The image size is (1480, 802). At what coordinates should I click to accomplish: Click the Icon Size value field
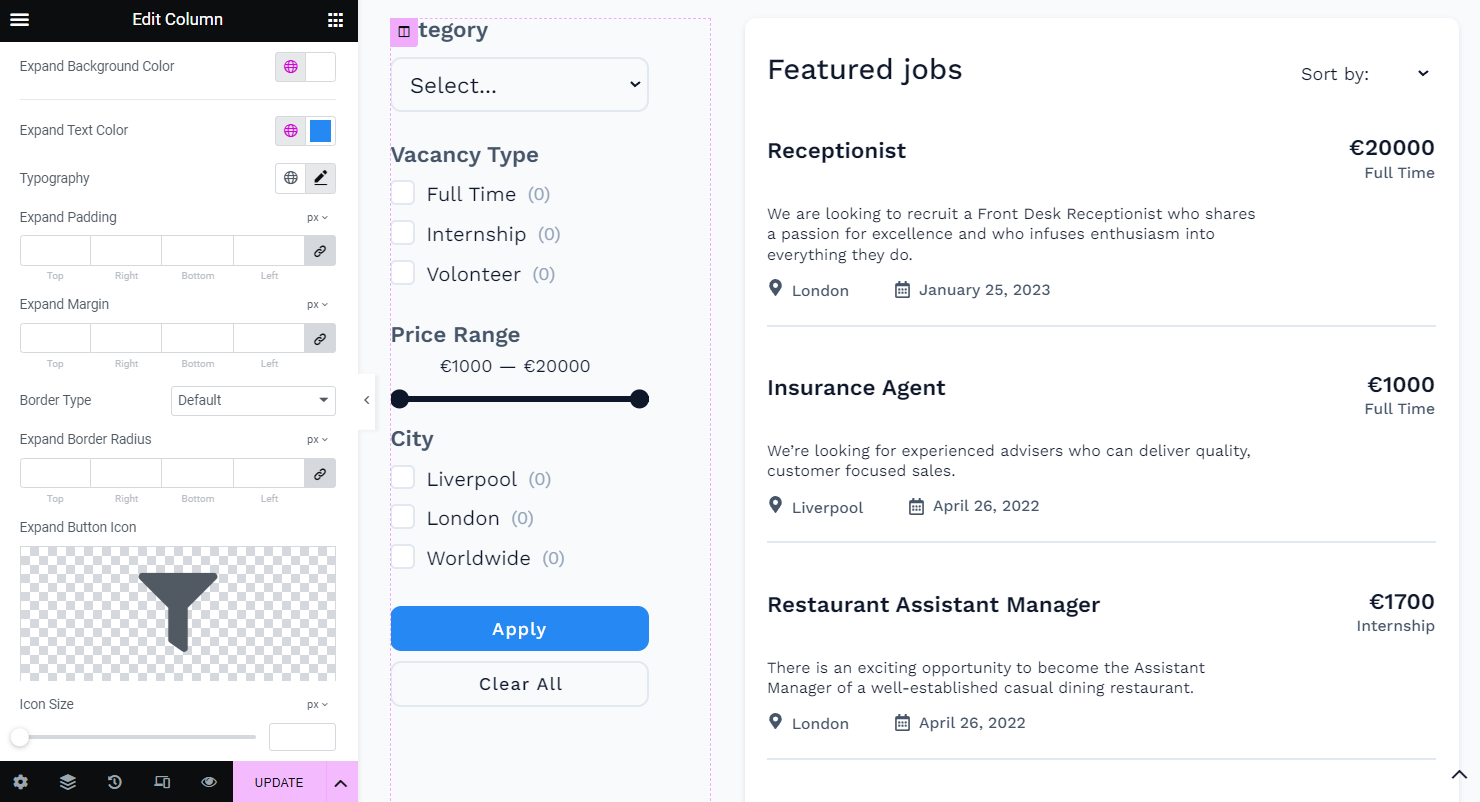click(x=302, y=737)
